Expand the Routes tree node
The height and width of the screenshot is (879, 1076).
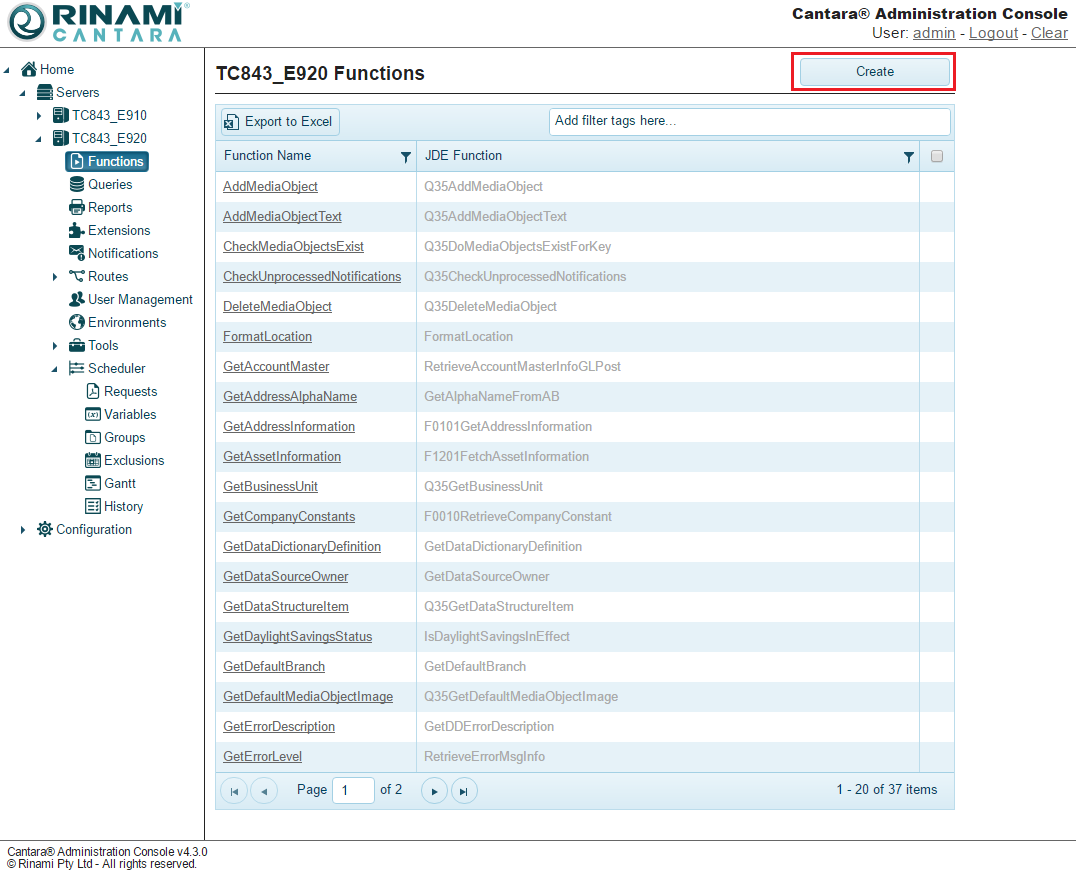[x=55, y=277]
